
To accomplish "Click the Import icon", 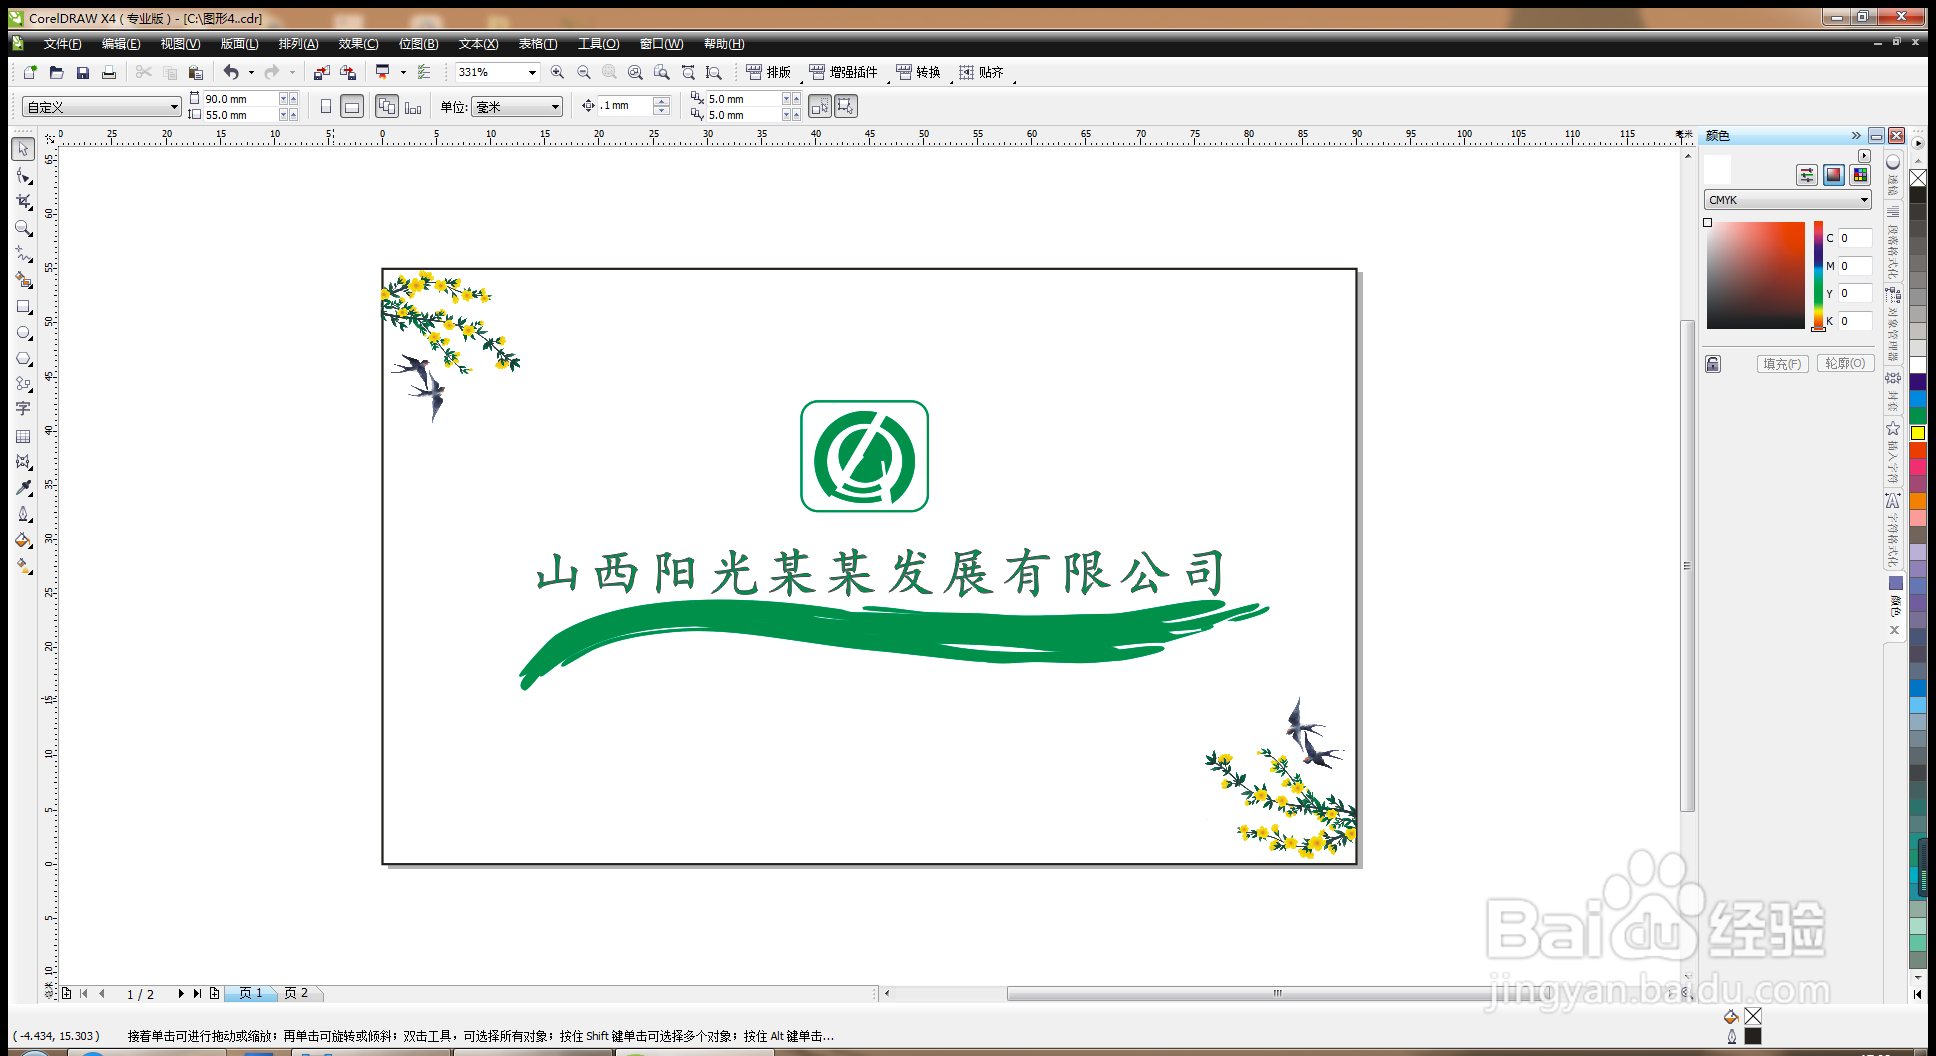I will tap(321, 72).
